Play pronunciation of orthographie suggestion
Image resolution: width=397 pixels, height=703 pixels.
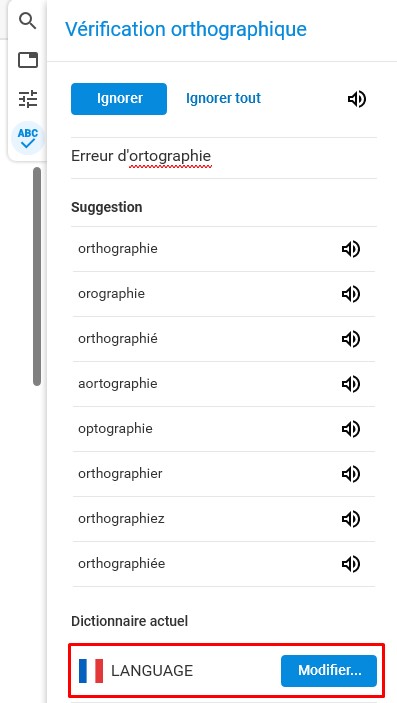351,249
